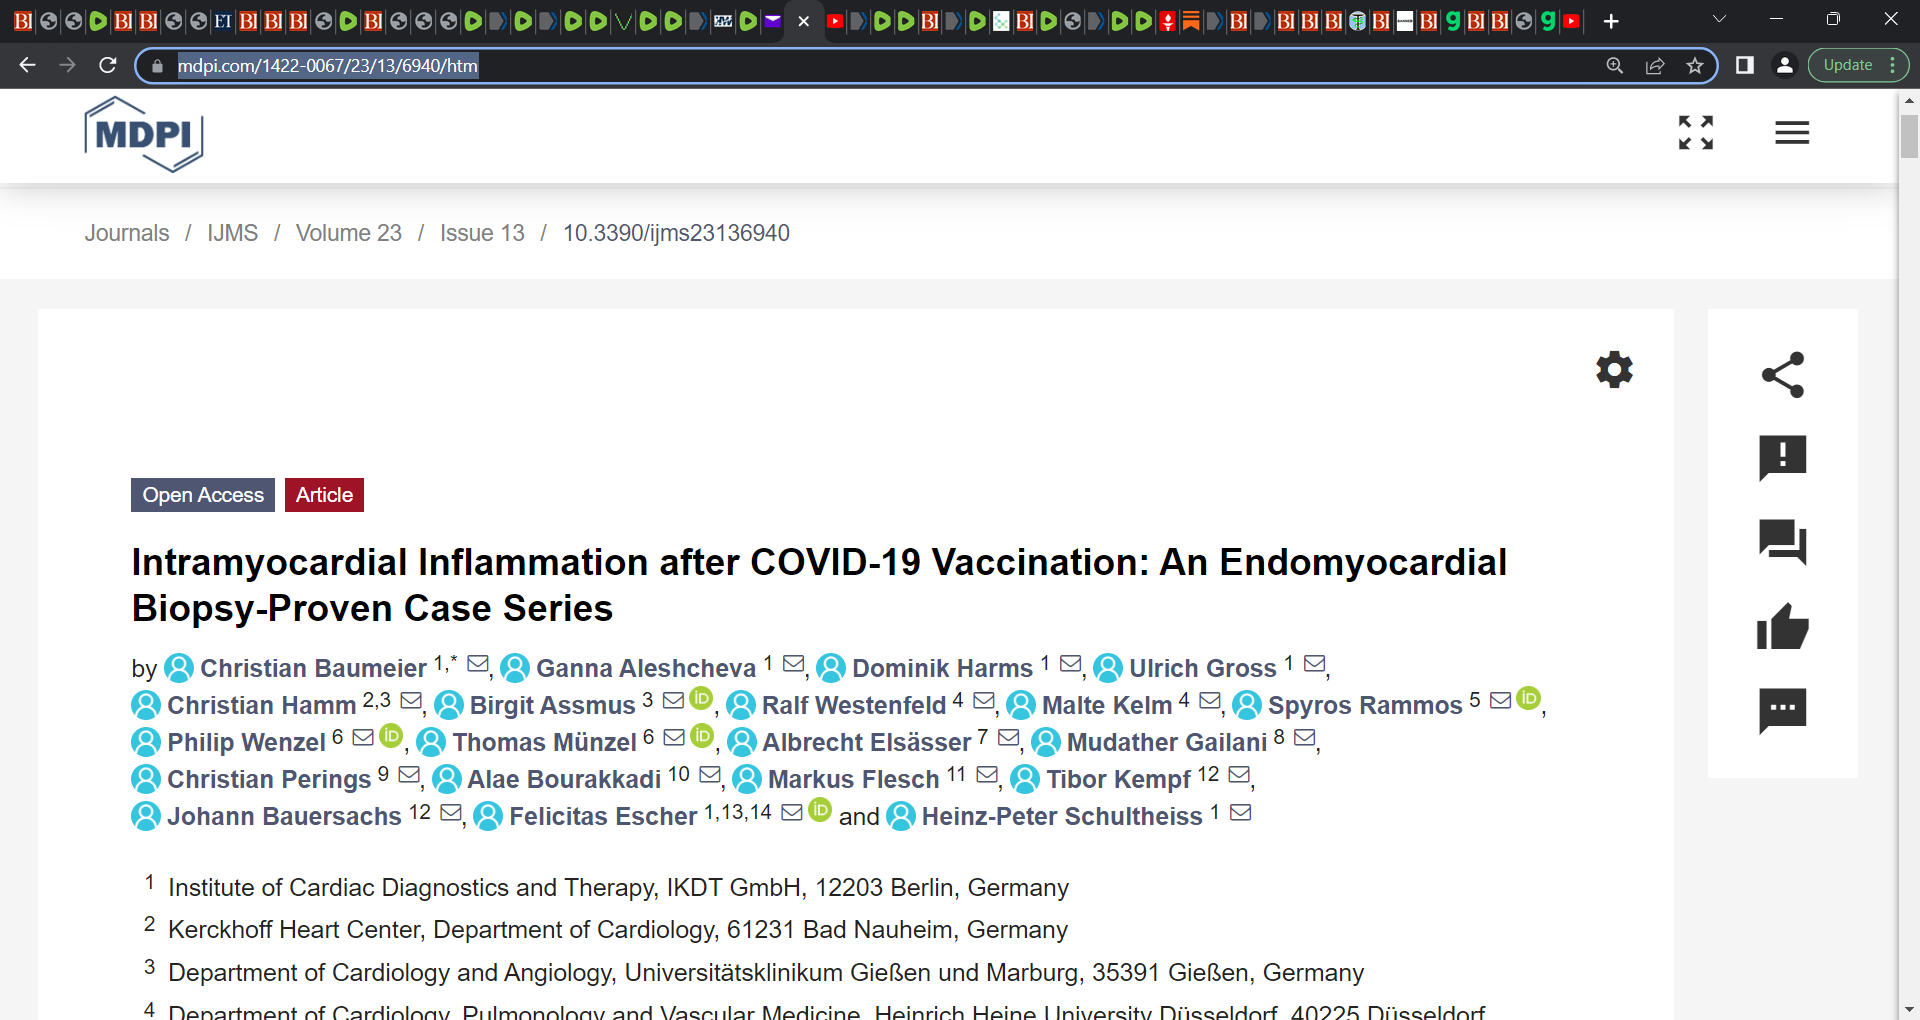Image resolution: width=1920 pixels, height=1020 pixels.
Task: Click the share icon in sidebar
Action: tap(1783, 375)
